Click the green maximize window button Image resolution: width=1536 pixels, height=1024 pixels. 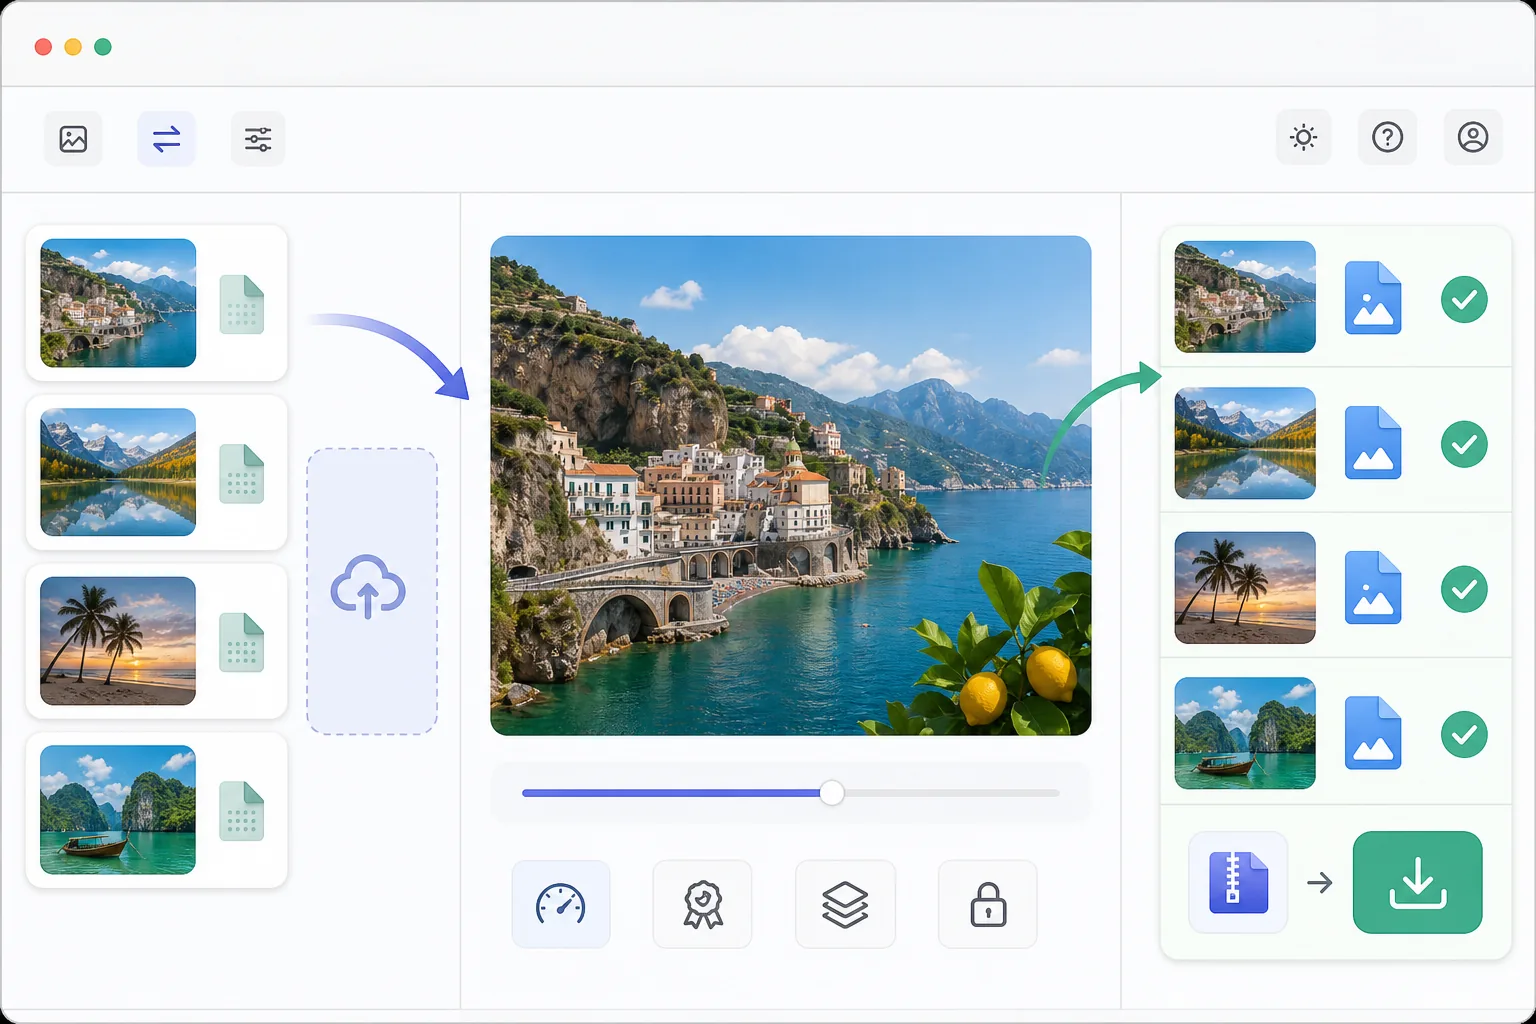point(103,47)
